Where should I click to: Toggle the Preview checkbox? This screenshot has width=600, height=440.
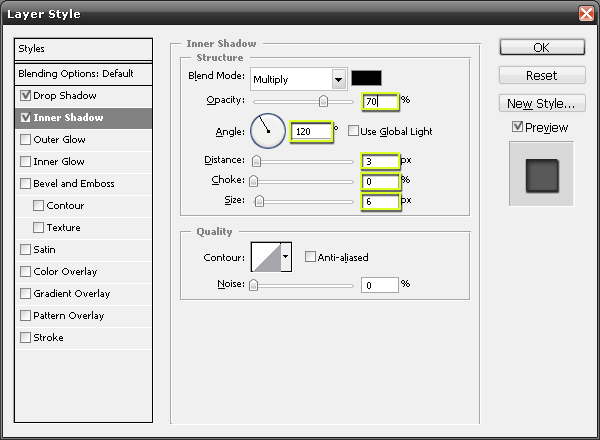click(517, 127)
